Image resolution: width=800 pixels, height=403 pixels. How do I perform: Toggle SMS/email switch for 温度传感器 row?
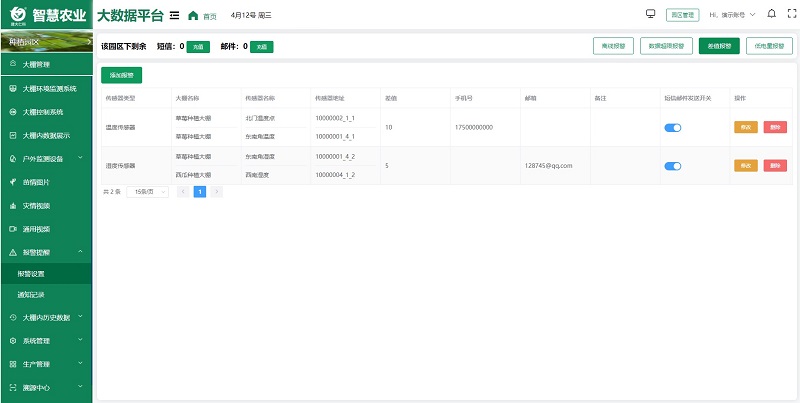[x=673, y=127]
